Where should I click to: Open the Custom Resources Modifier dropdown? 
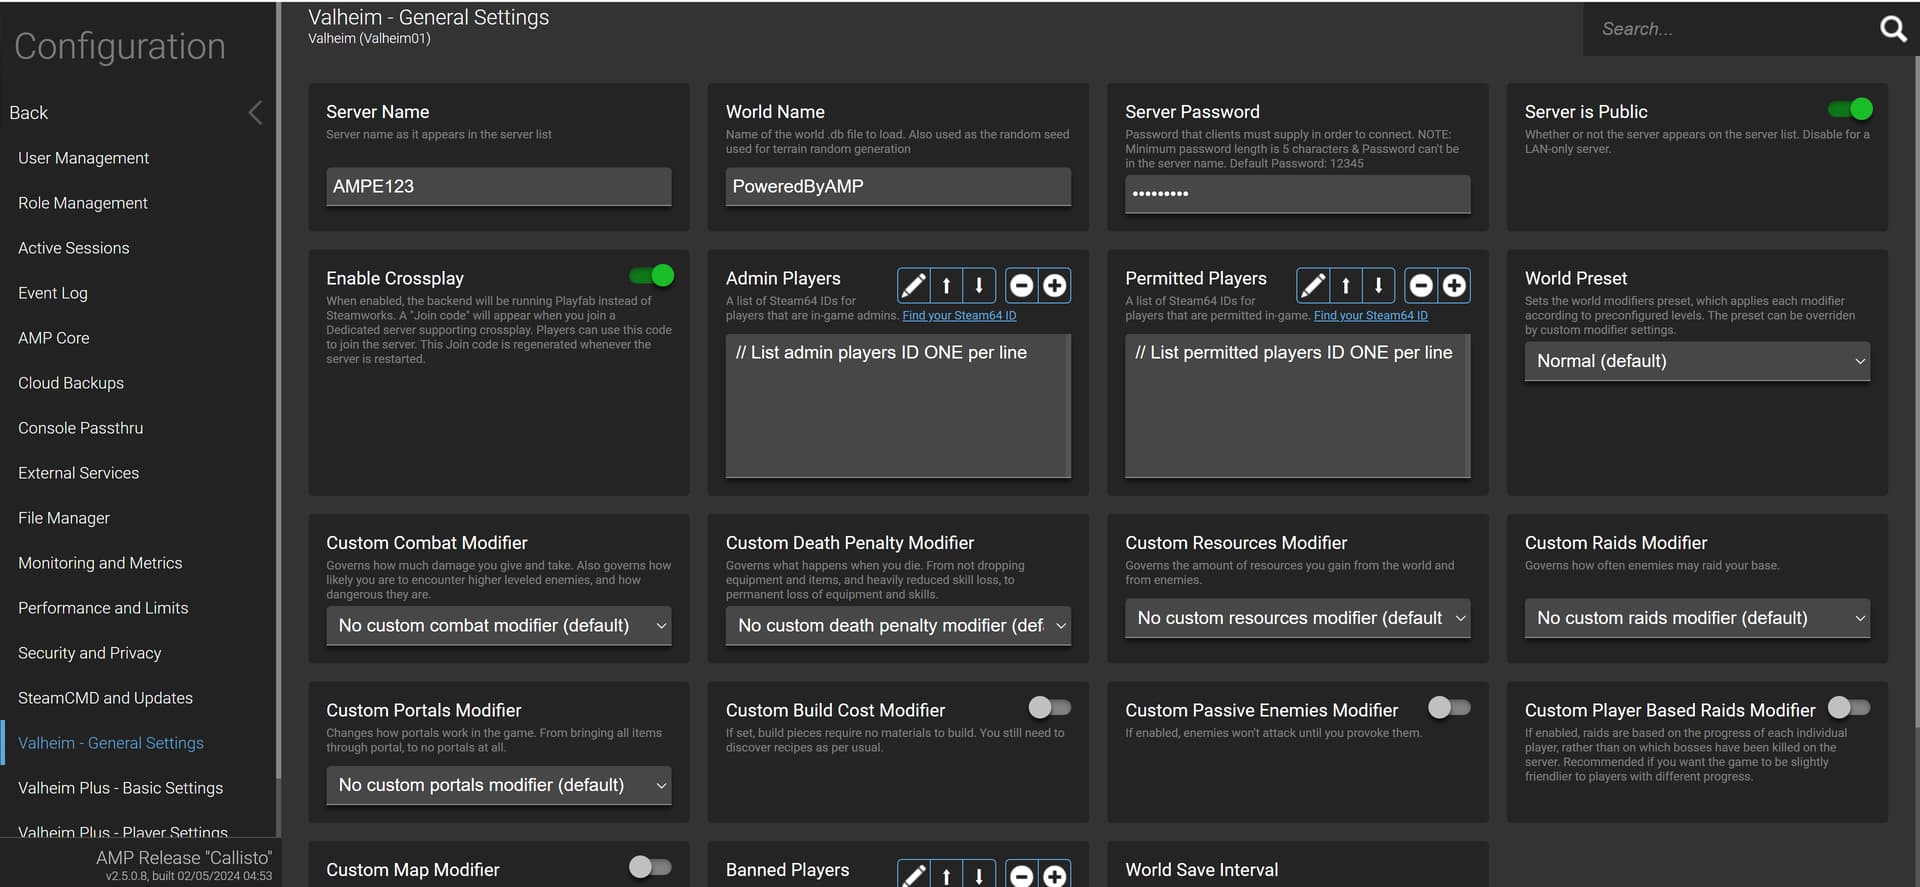(x=1297, y=618)
